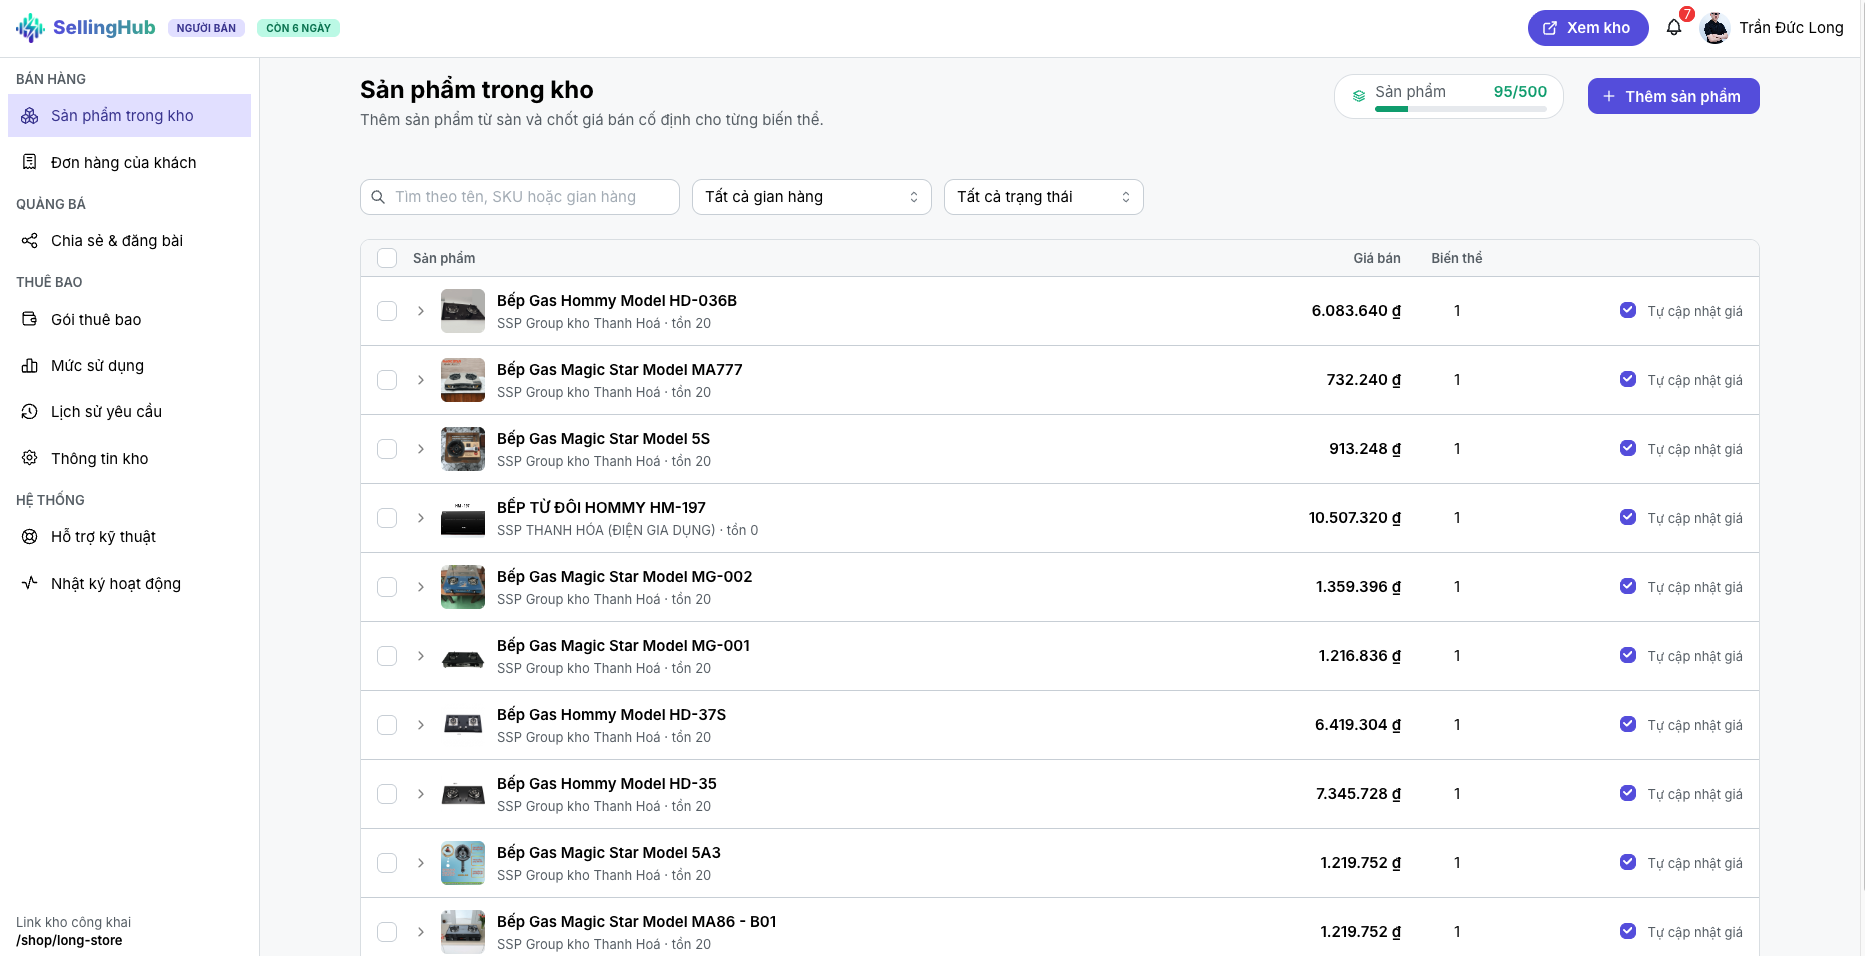Click the Sản phẩm trong kho sidebar icon
1865x956 pixels.
click(30, 116)
